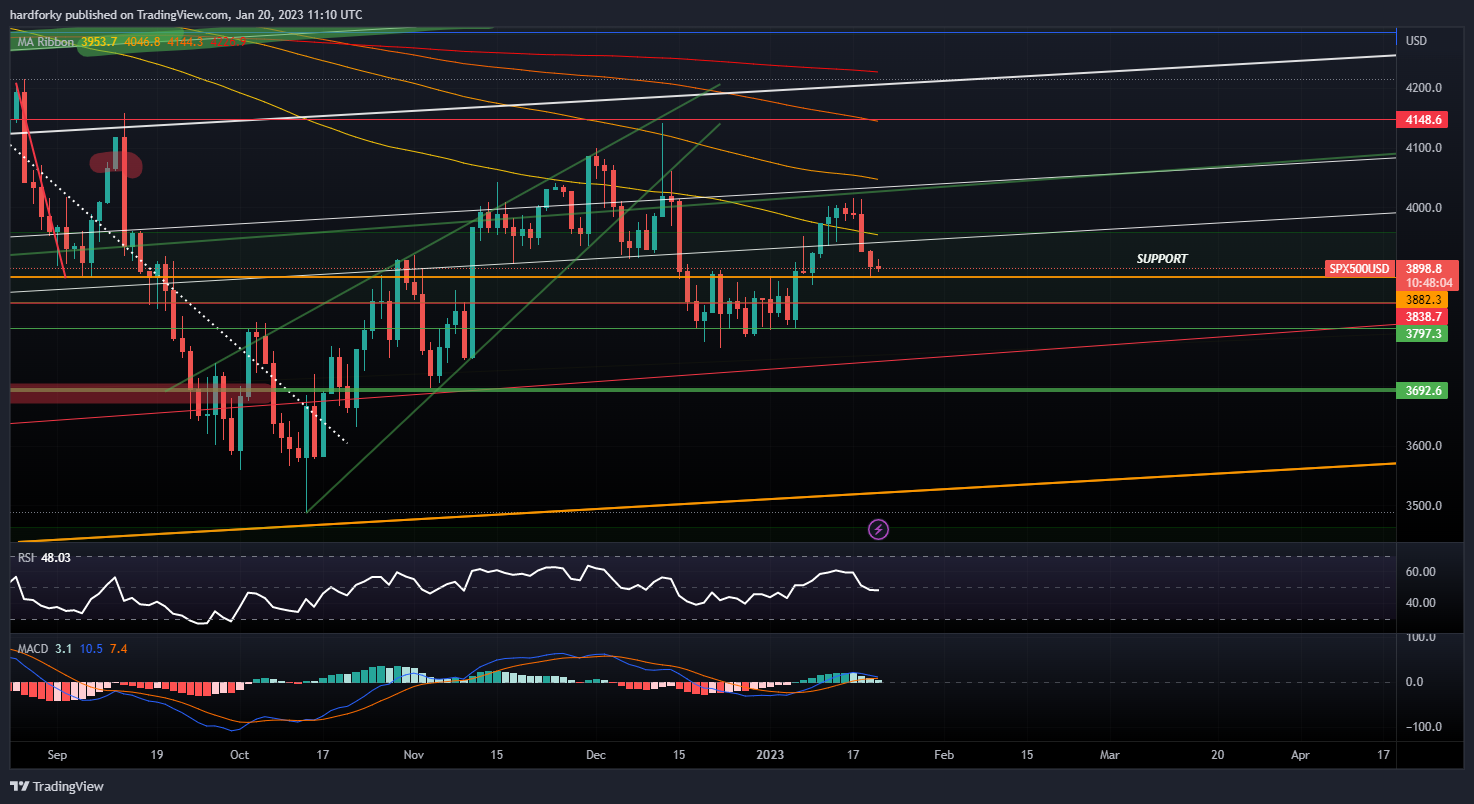
Task: Click the MACD axis label 0.0
Action: coord(1415,682)
